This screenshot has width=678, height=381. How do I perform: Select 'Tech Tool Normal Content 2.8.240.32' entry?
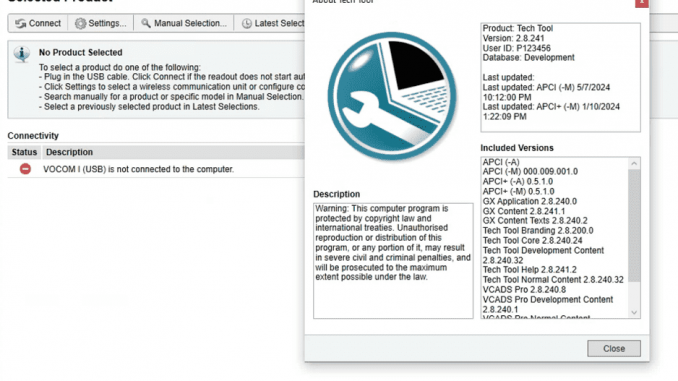coord(553,279)
